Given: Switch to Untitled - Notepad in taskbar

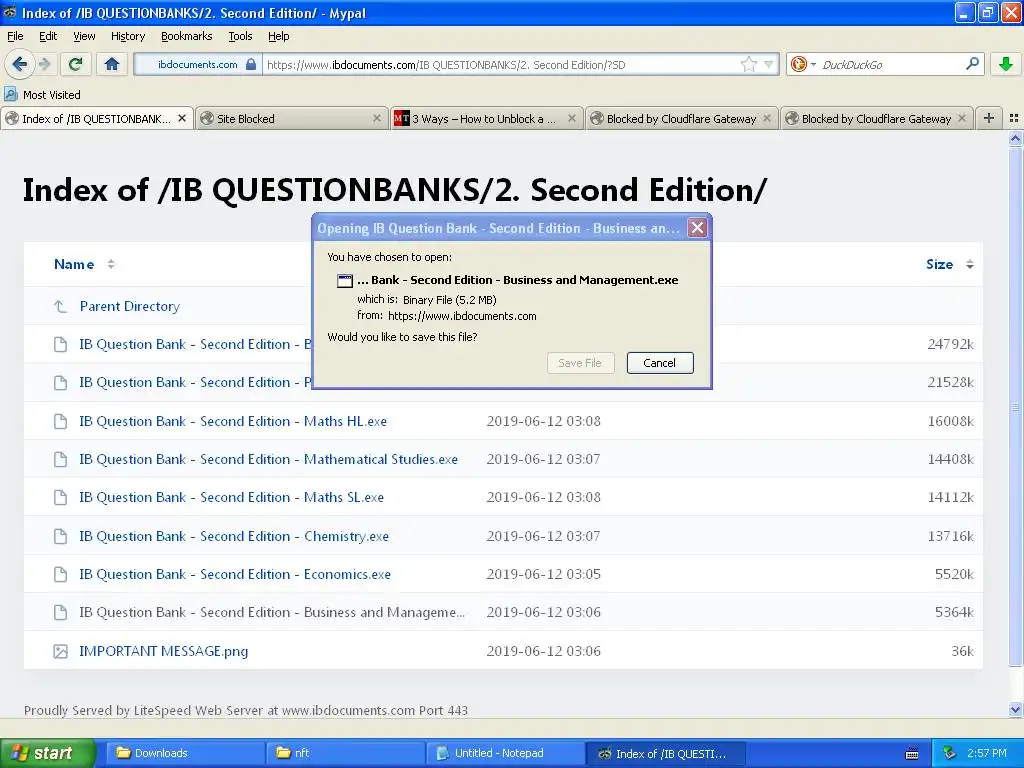Looking at the screenshot, I should tap(505, 753).
